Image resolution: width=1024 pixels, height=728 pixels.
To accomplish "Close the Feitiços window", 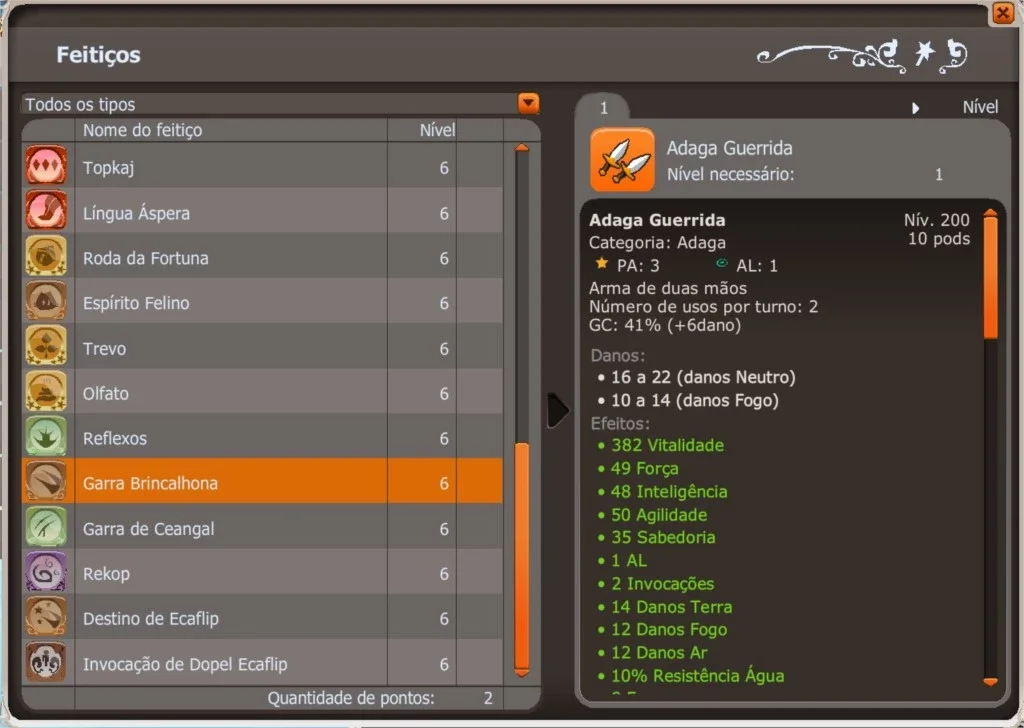I will coord(1002,12).
